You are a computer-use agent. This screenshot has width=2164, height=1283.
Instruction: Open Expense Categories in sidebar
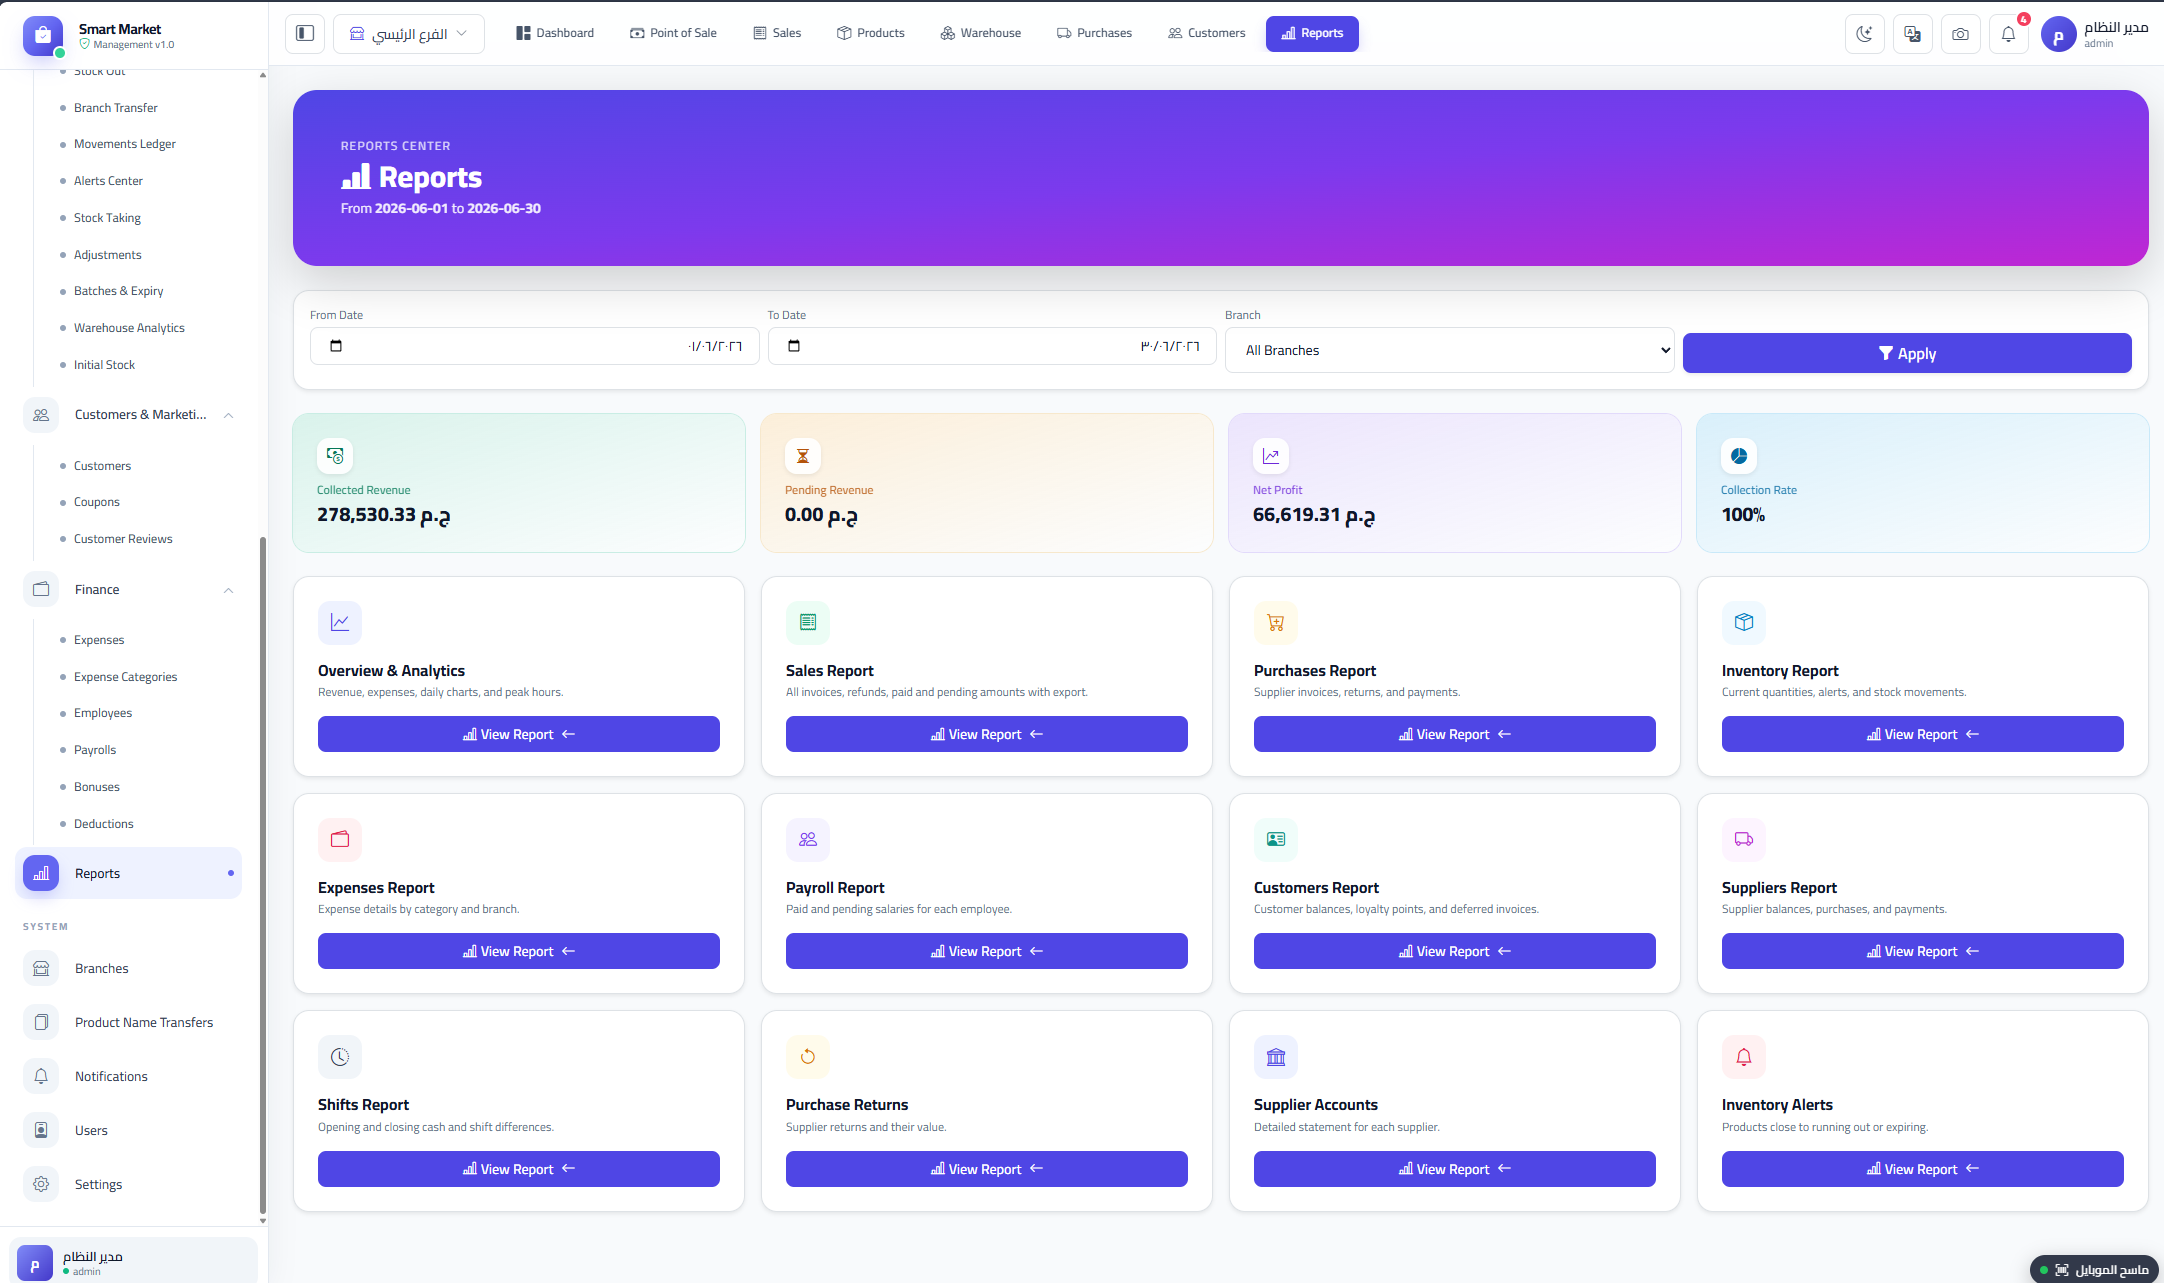coord(126,677)
